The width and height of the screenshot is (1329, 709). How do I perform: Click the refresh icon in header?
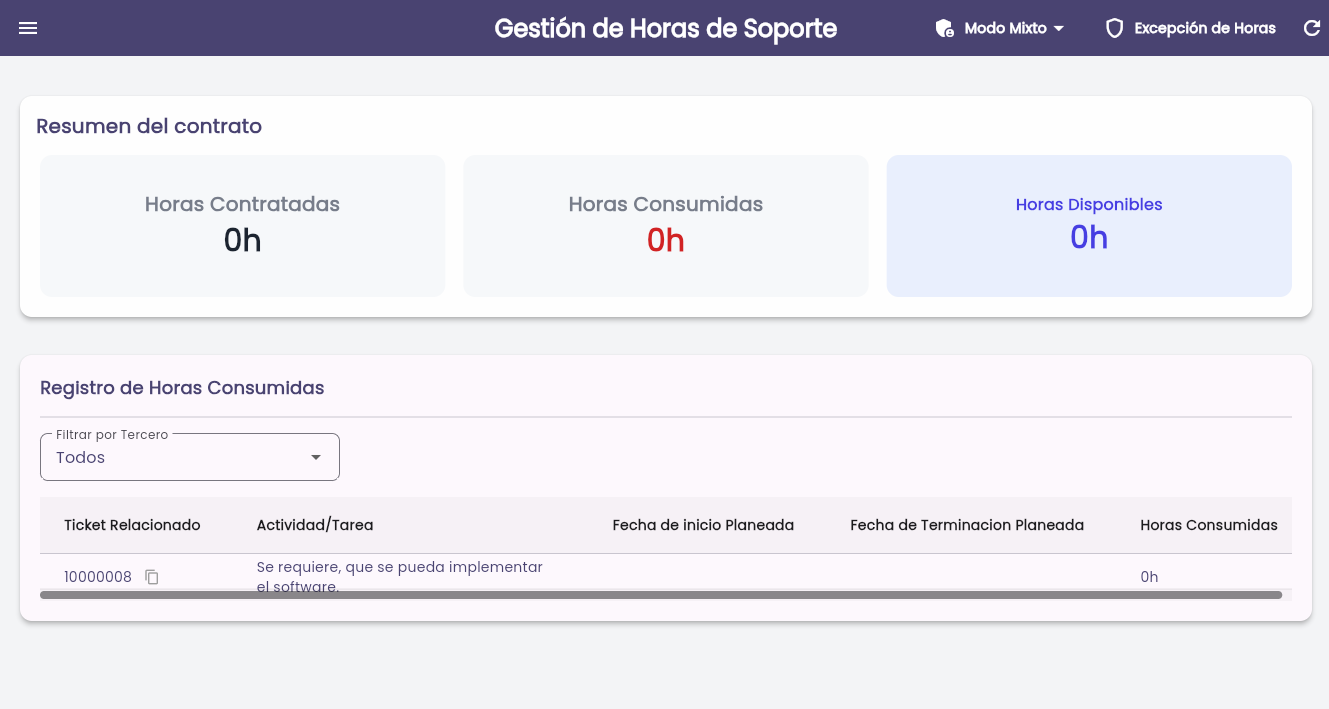tap(1312, 28)
